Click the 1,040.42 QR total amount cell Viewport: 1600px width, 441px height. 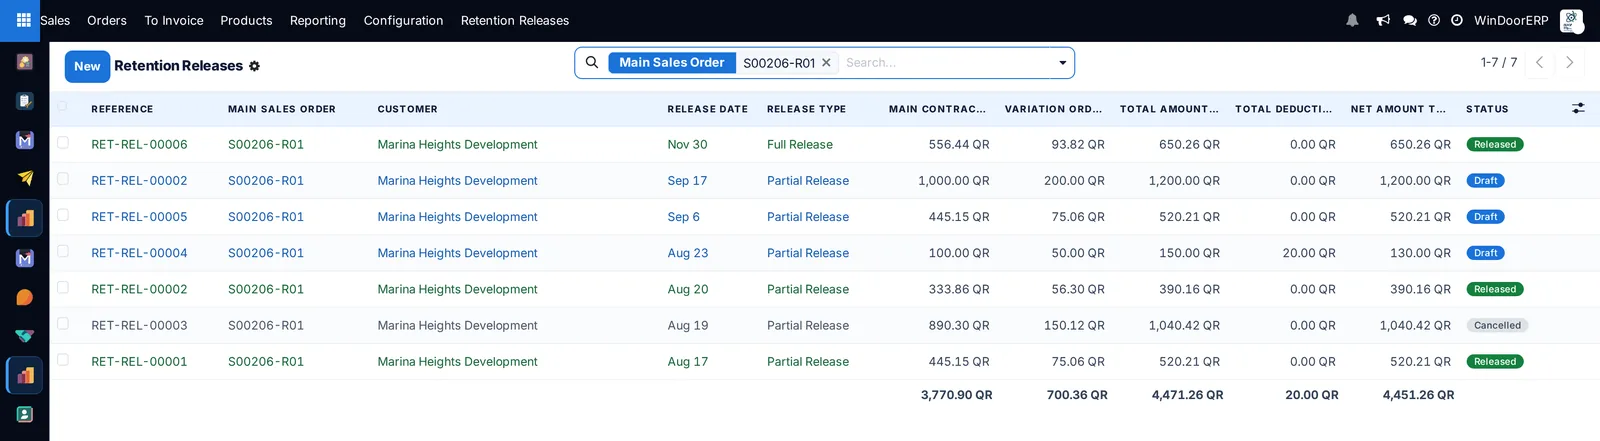pos(1184,325)
